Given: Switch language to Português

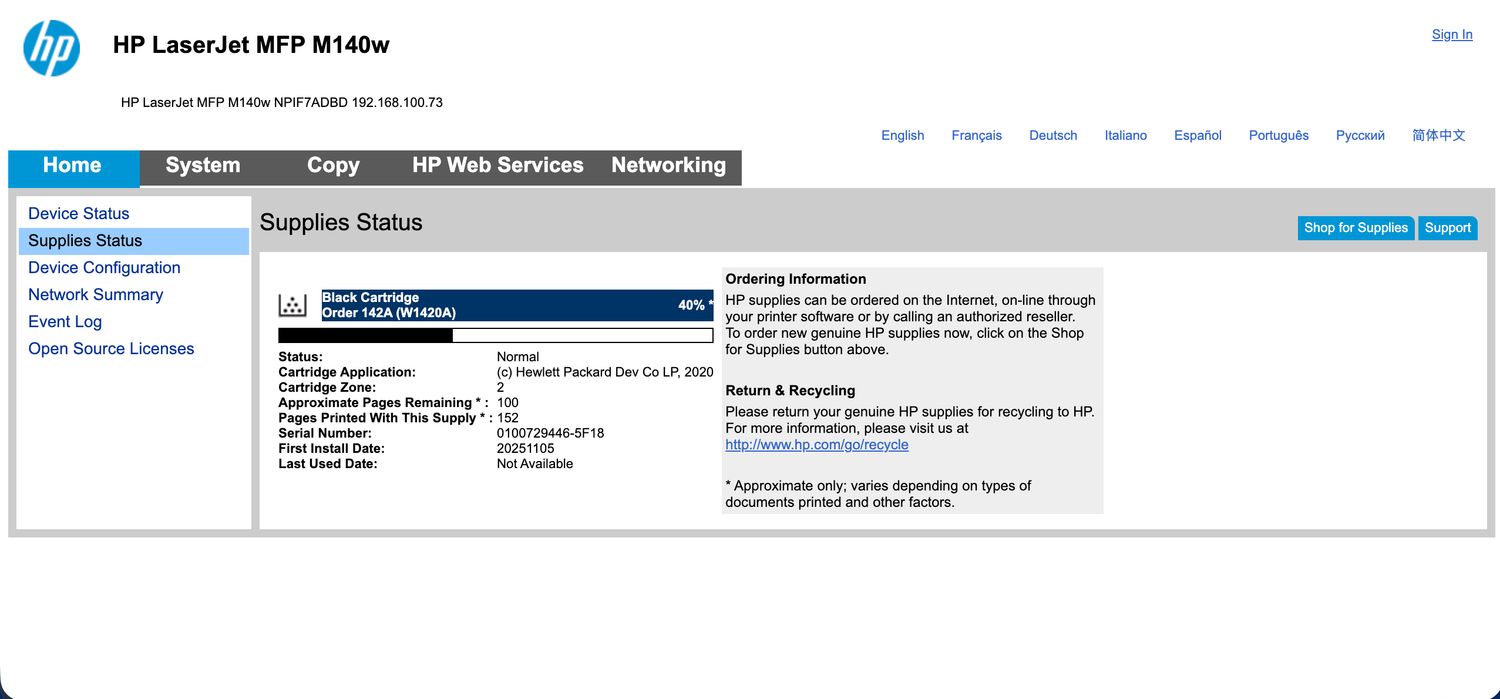Looking at the screenshot, I should pos(1279,136).
